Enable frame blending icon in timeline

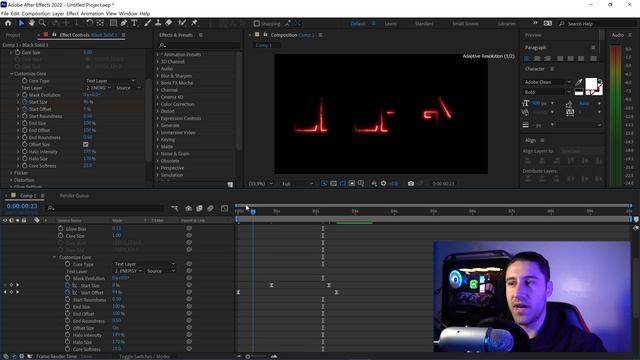click(199, 209)
